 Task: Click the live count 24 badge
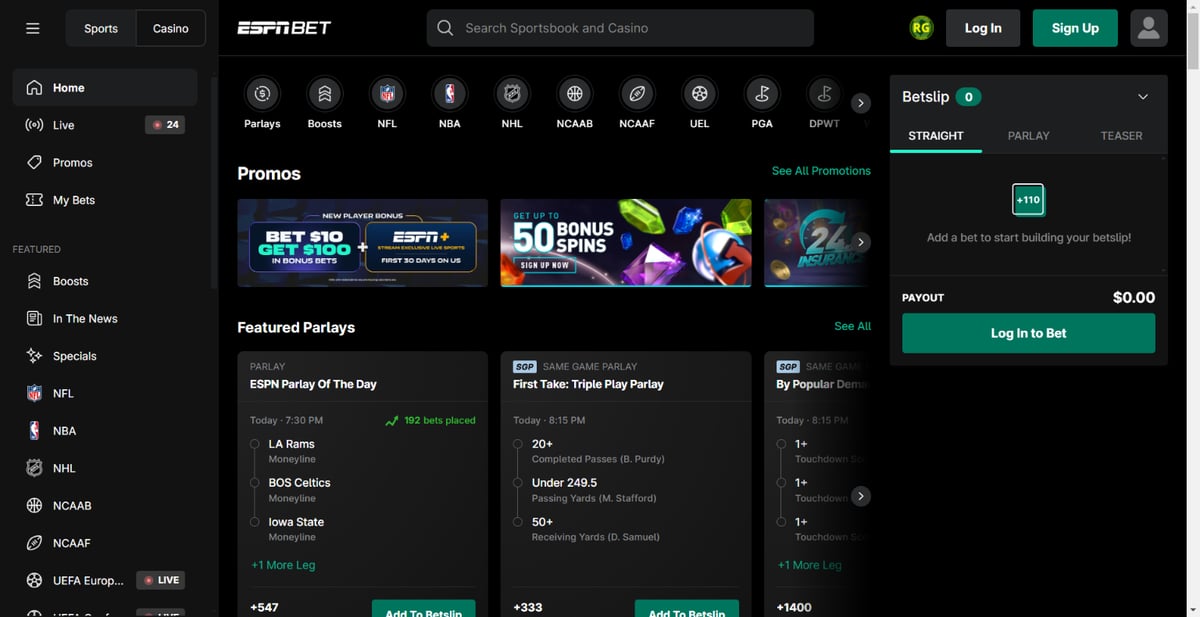pyautogui.click(x=165, y=125)
